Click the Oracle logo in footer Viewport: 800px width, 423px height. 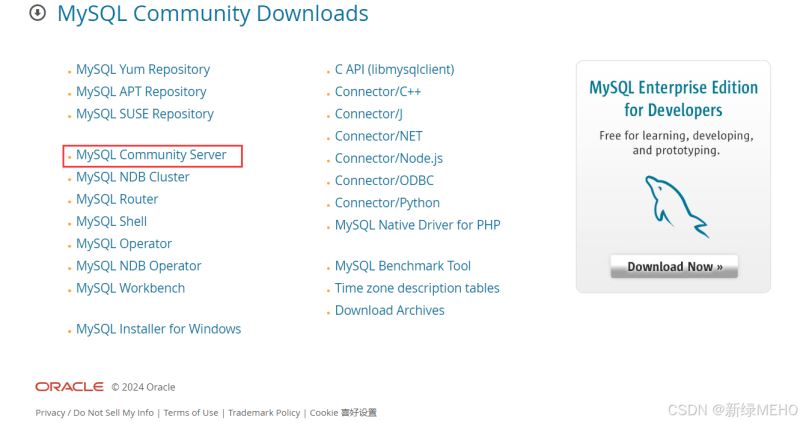coord(69,387)
